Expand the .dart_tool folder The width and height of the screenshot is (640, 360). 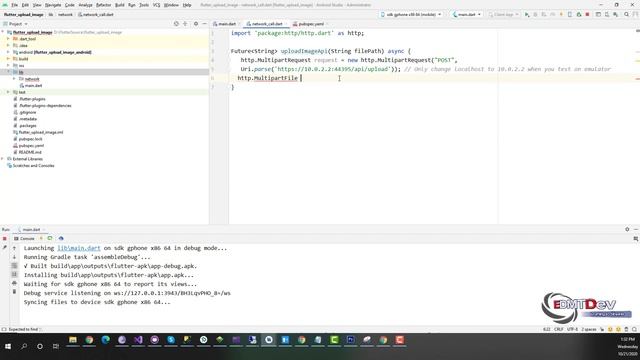coord(8,39)
